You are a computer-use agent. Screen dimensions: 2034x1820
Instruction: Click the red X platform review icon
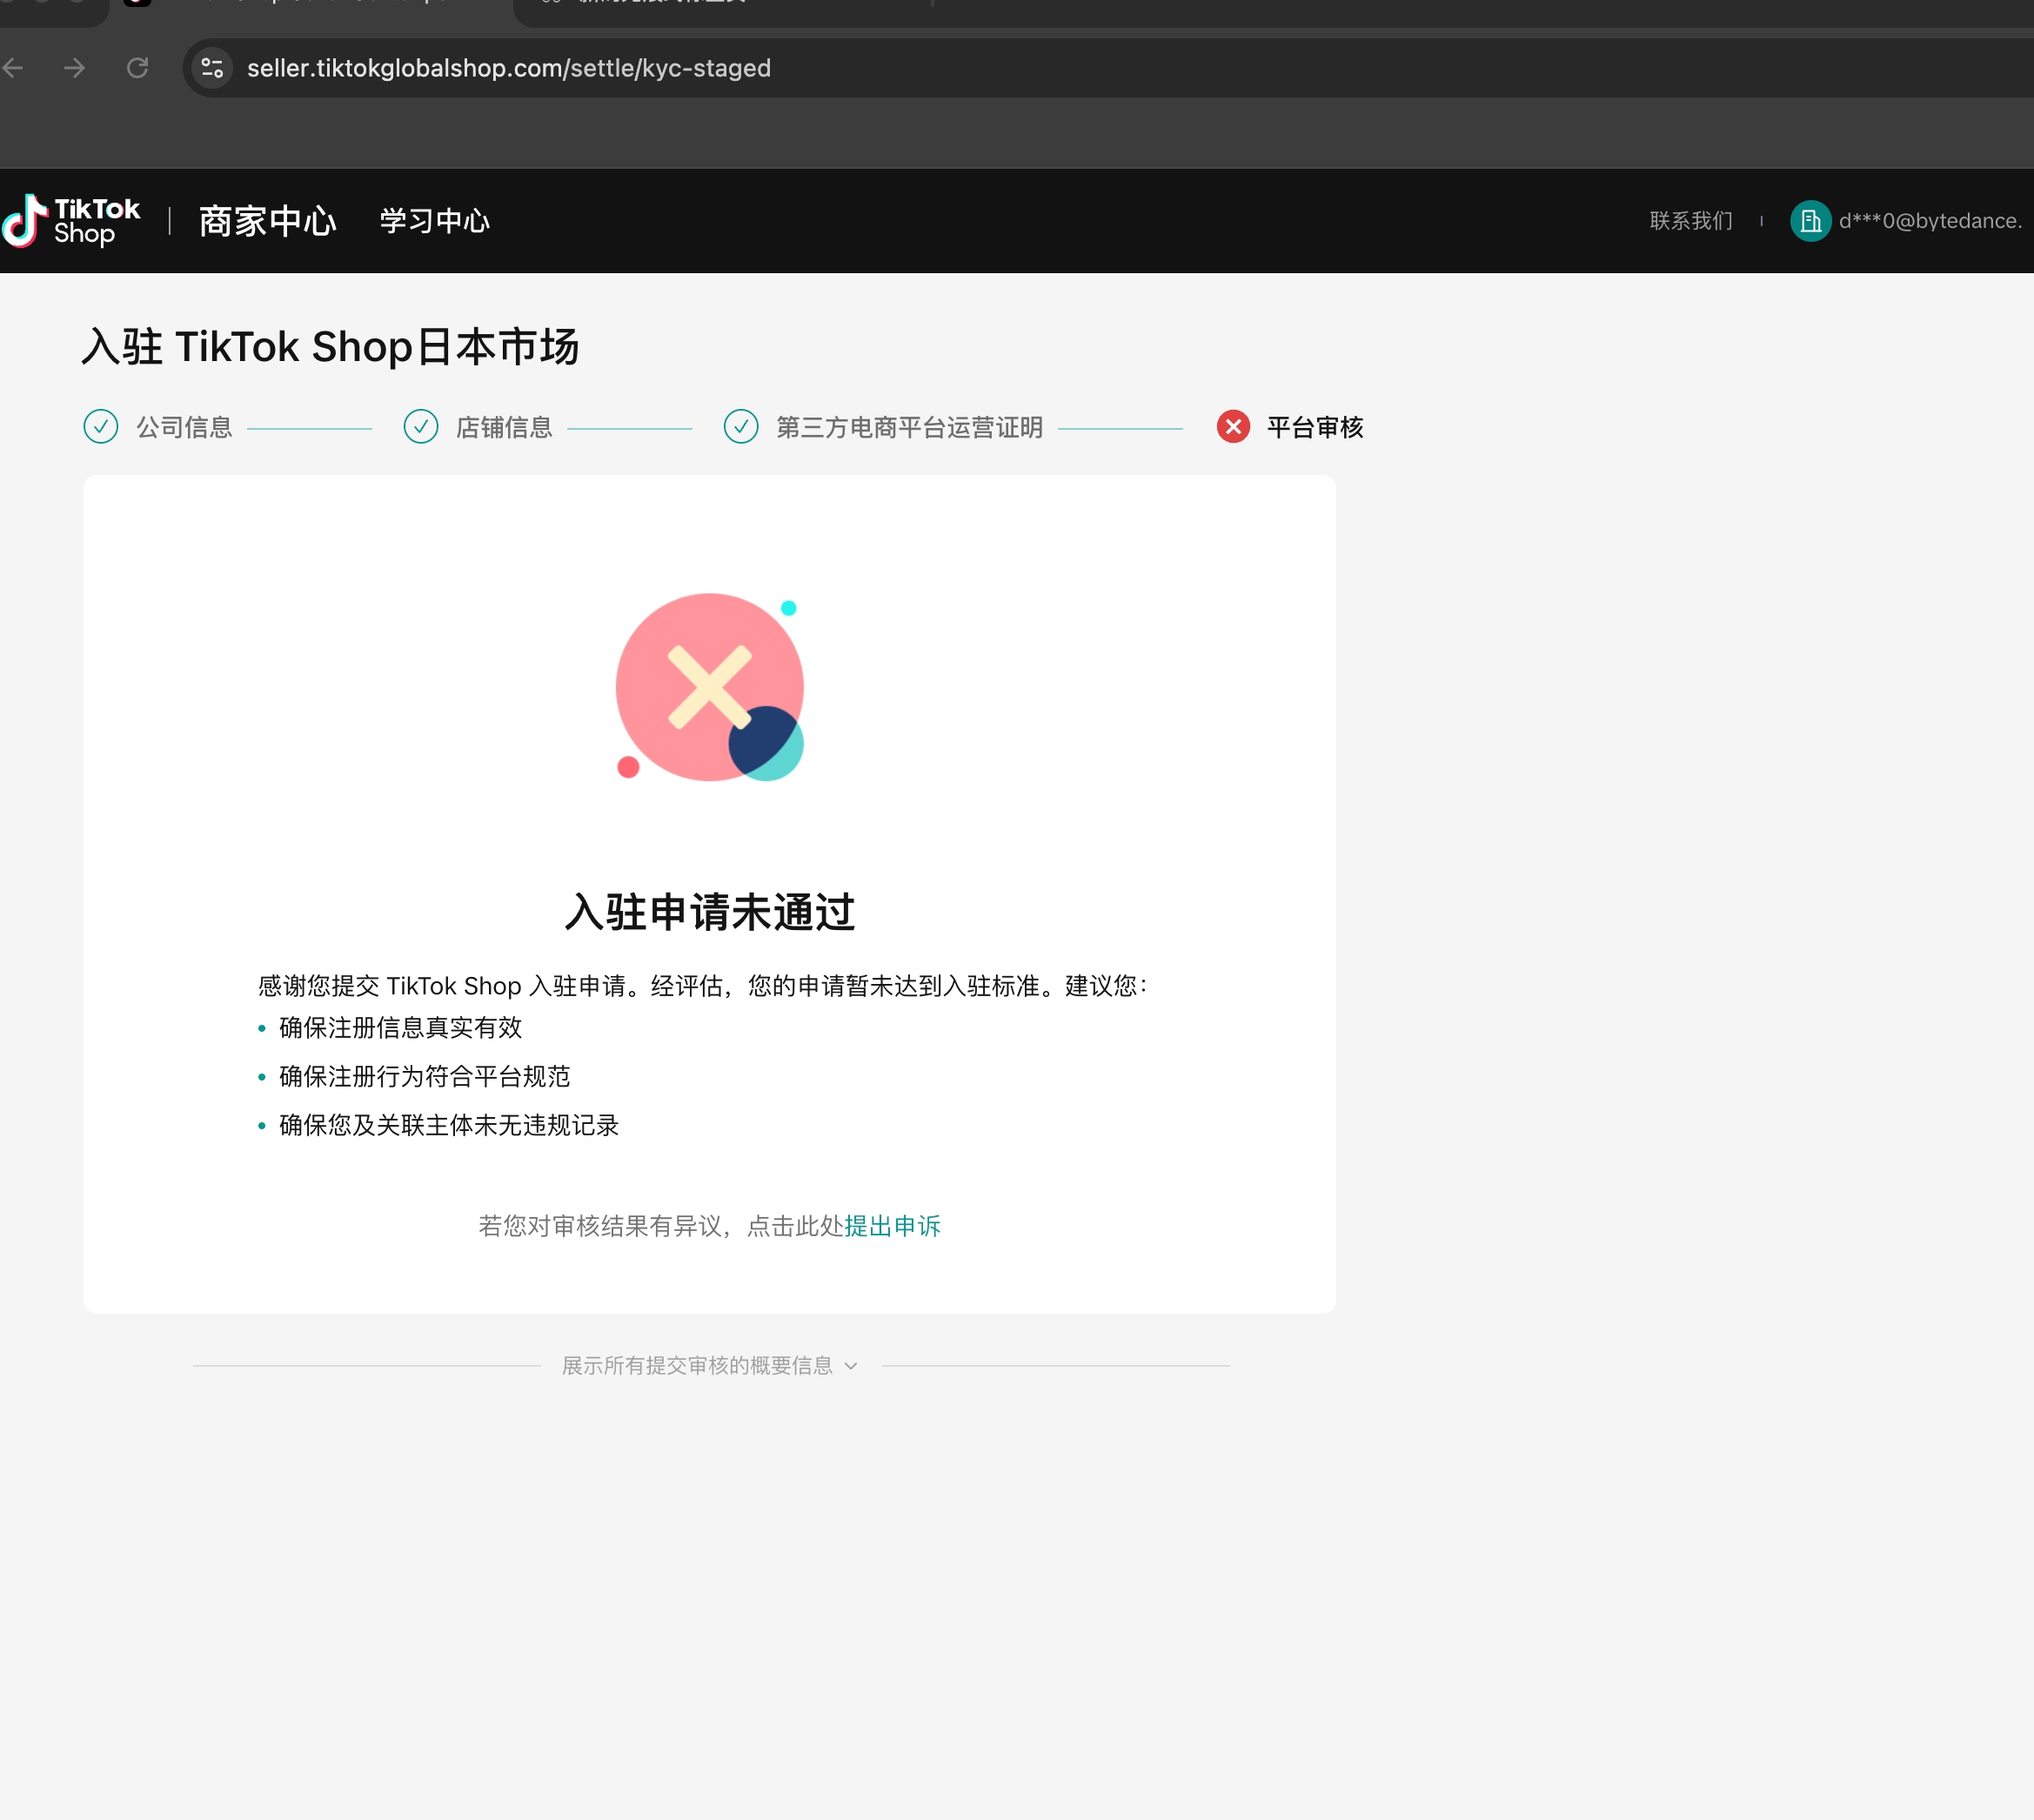click(x=1233, y=427)
